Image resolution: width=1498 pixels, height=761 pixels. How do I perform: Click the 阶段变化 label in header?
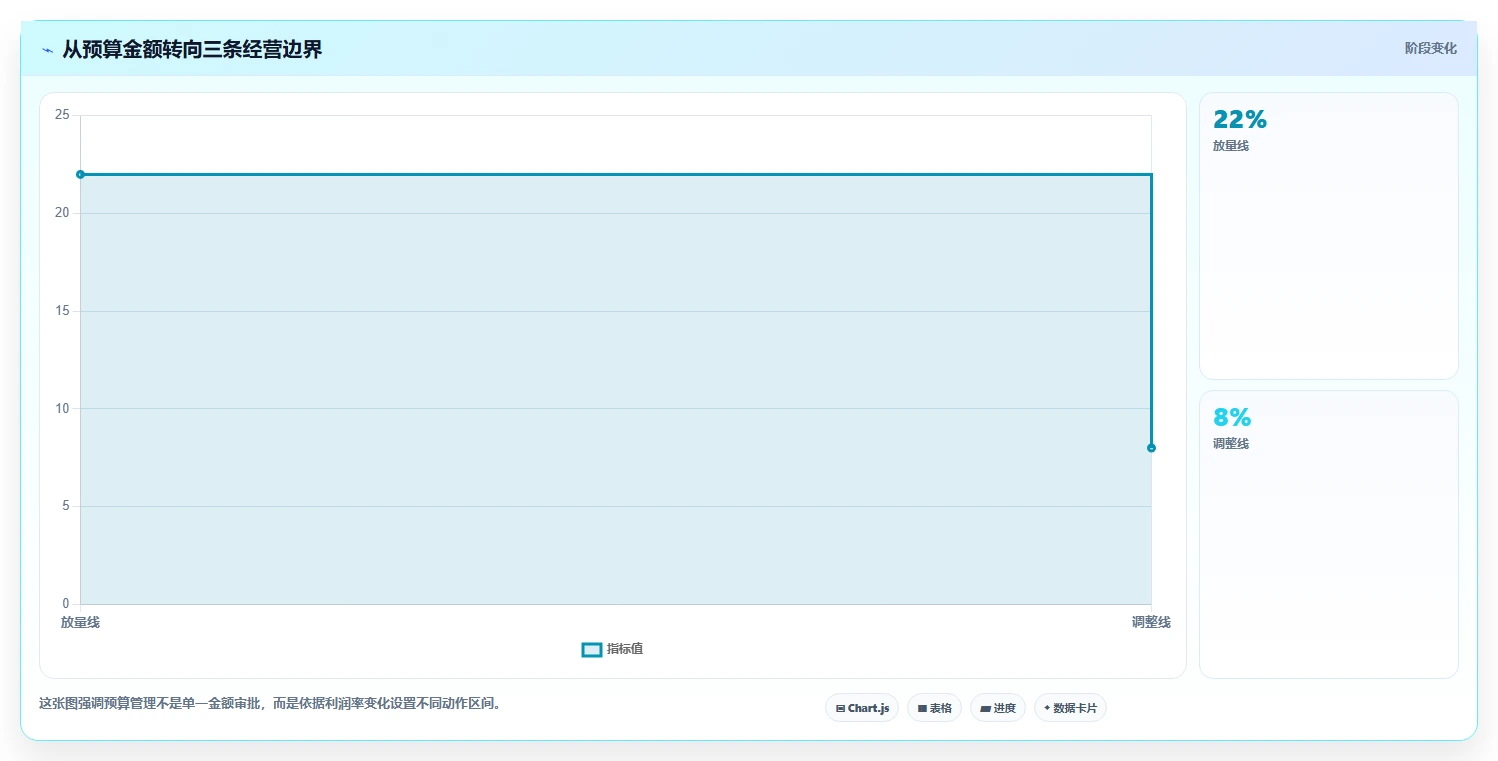(x=1431, y=48)
